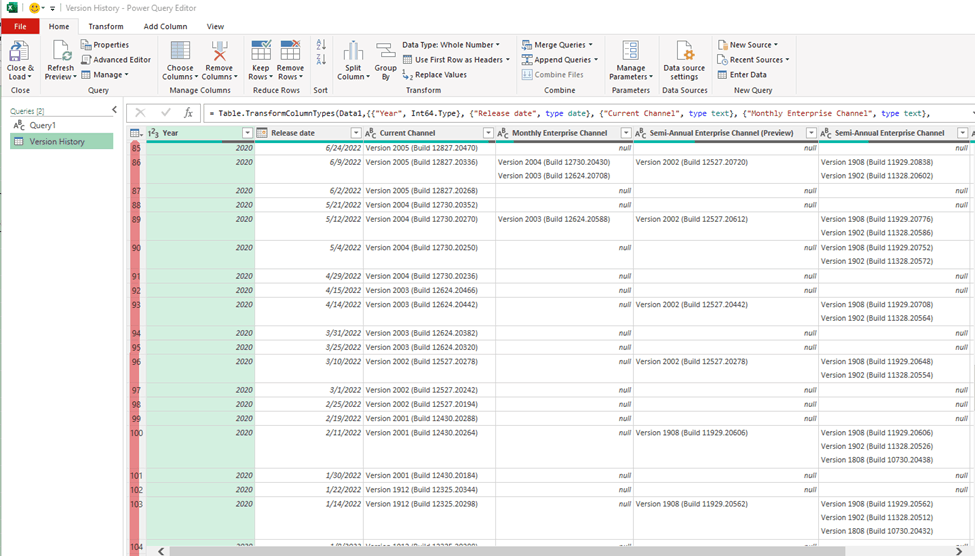
Task: Expand the Recent Sources dropdown
Action: tap(787, 60)
